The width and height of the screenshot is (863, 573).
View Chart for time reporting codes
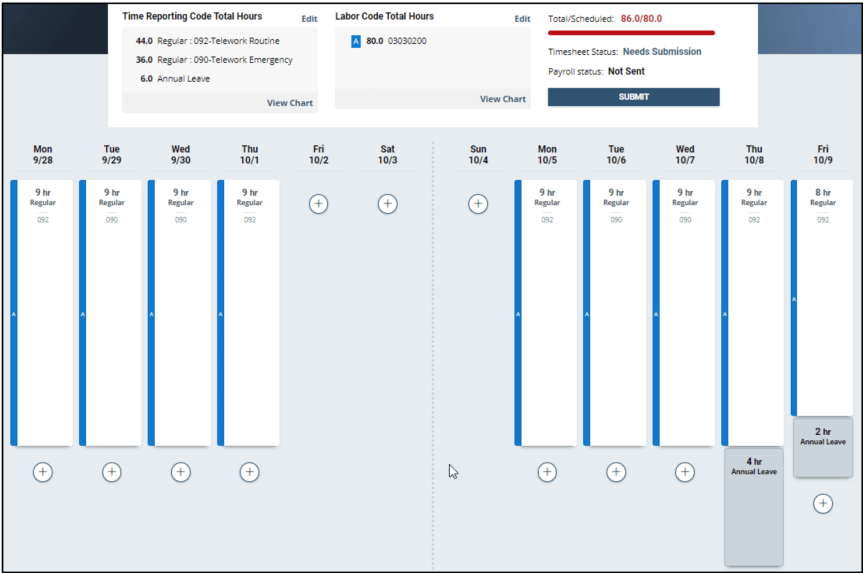[x=289, y=103]
